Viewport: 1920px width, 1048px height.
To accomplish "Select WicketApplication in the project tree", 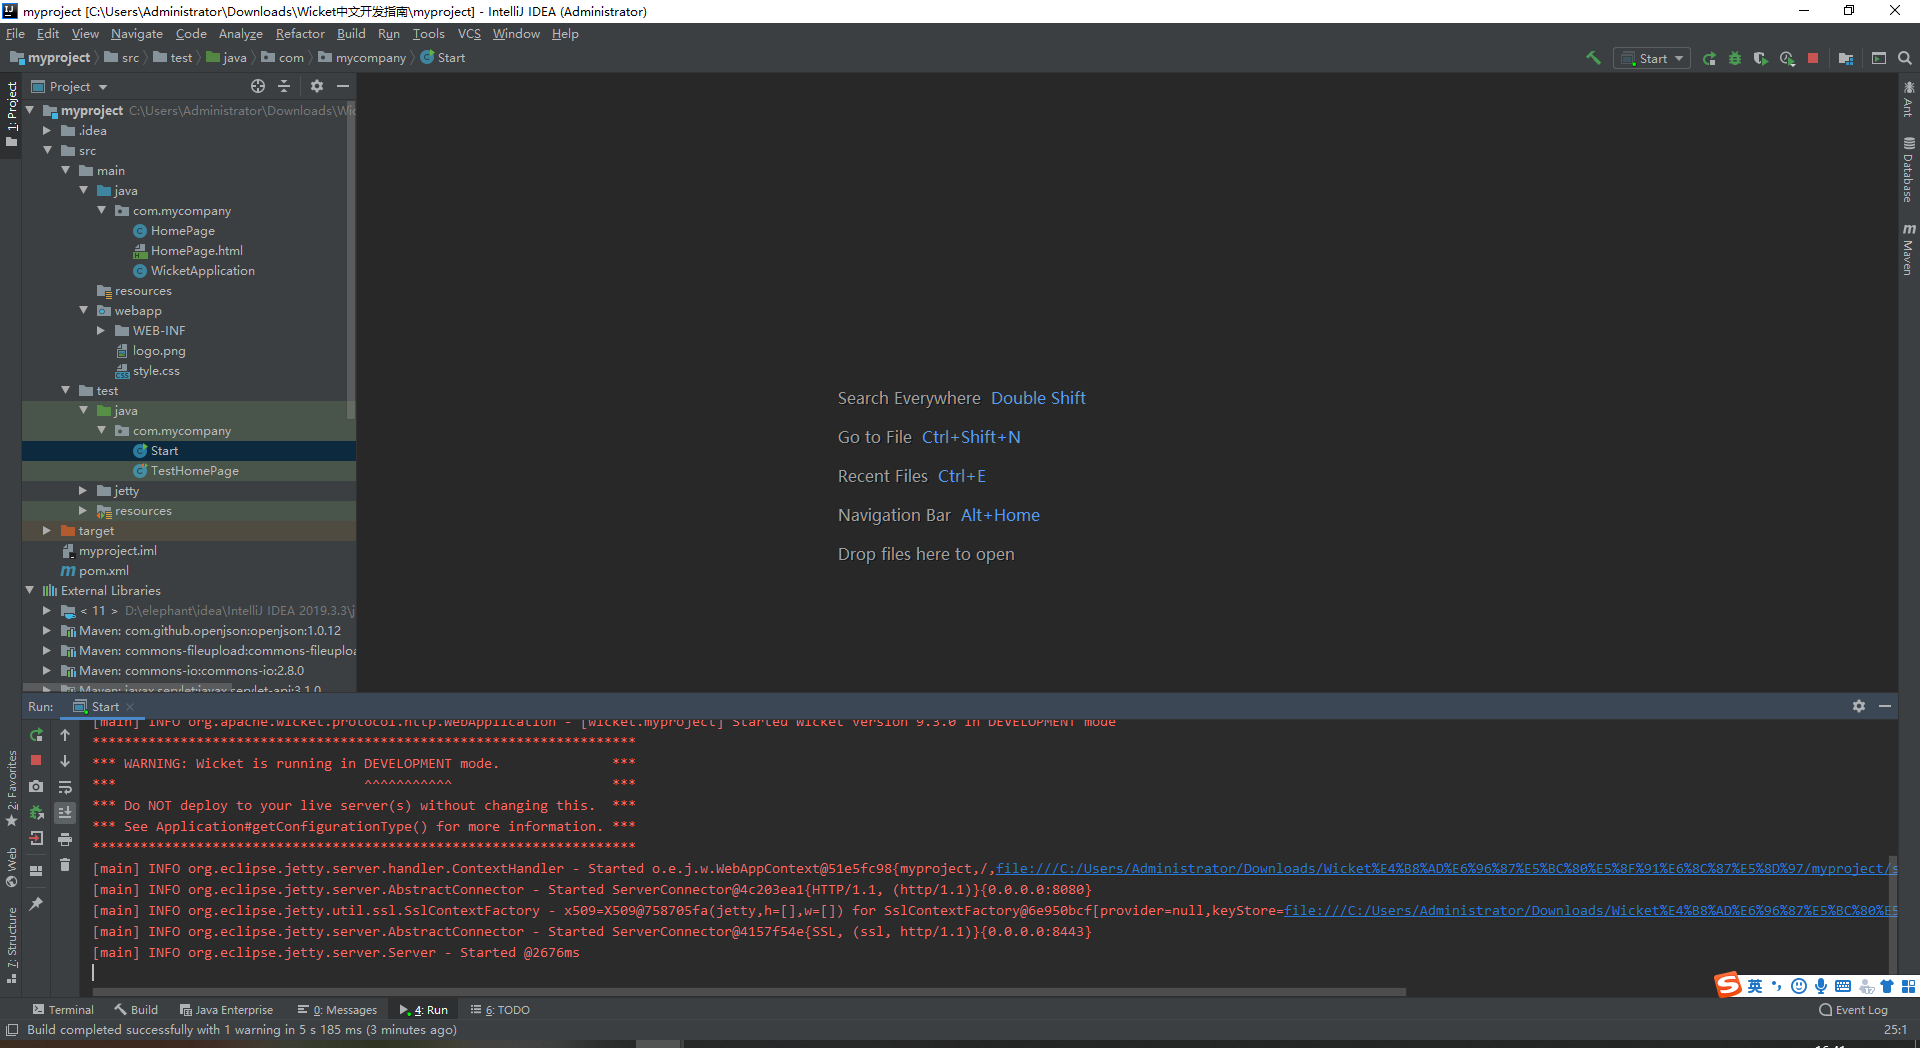I will coord(202,270).
